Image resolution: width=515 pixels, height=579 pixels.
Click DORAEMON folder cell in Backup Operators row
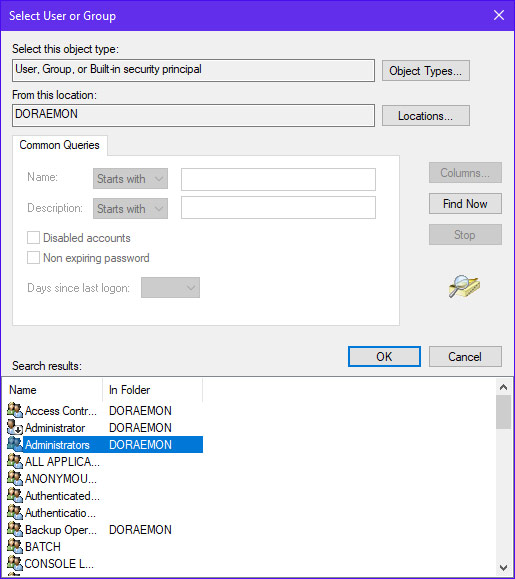140,530
